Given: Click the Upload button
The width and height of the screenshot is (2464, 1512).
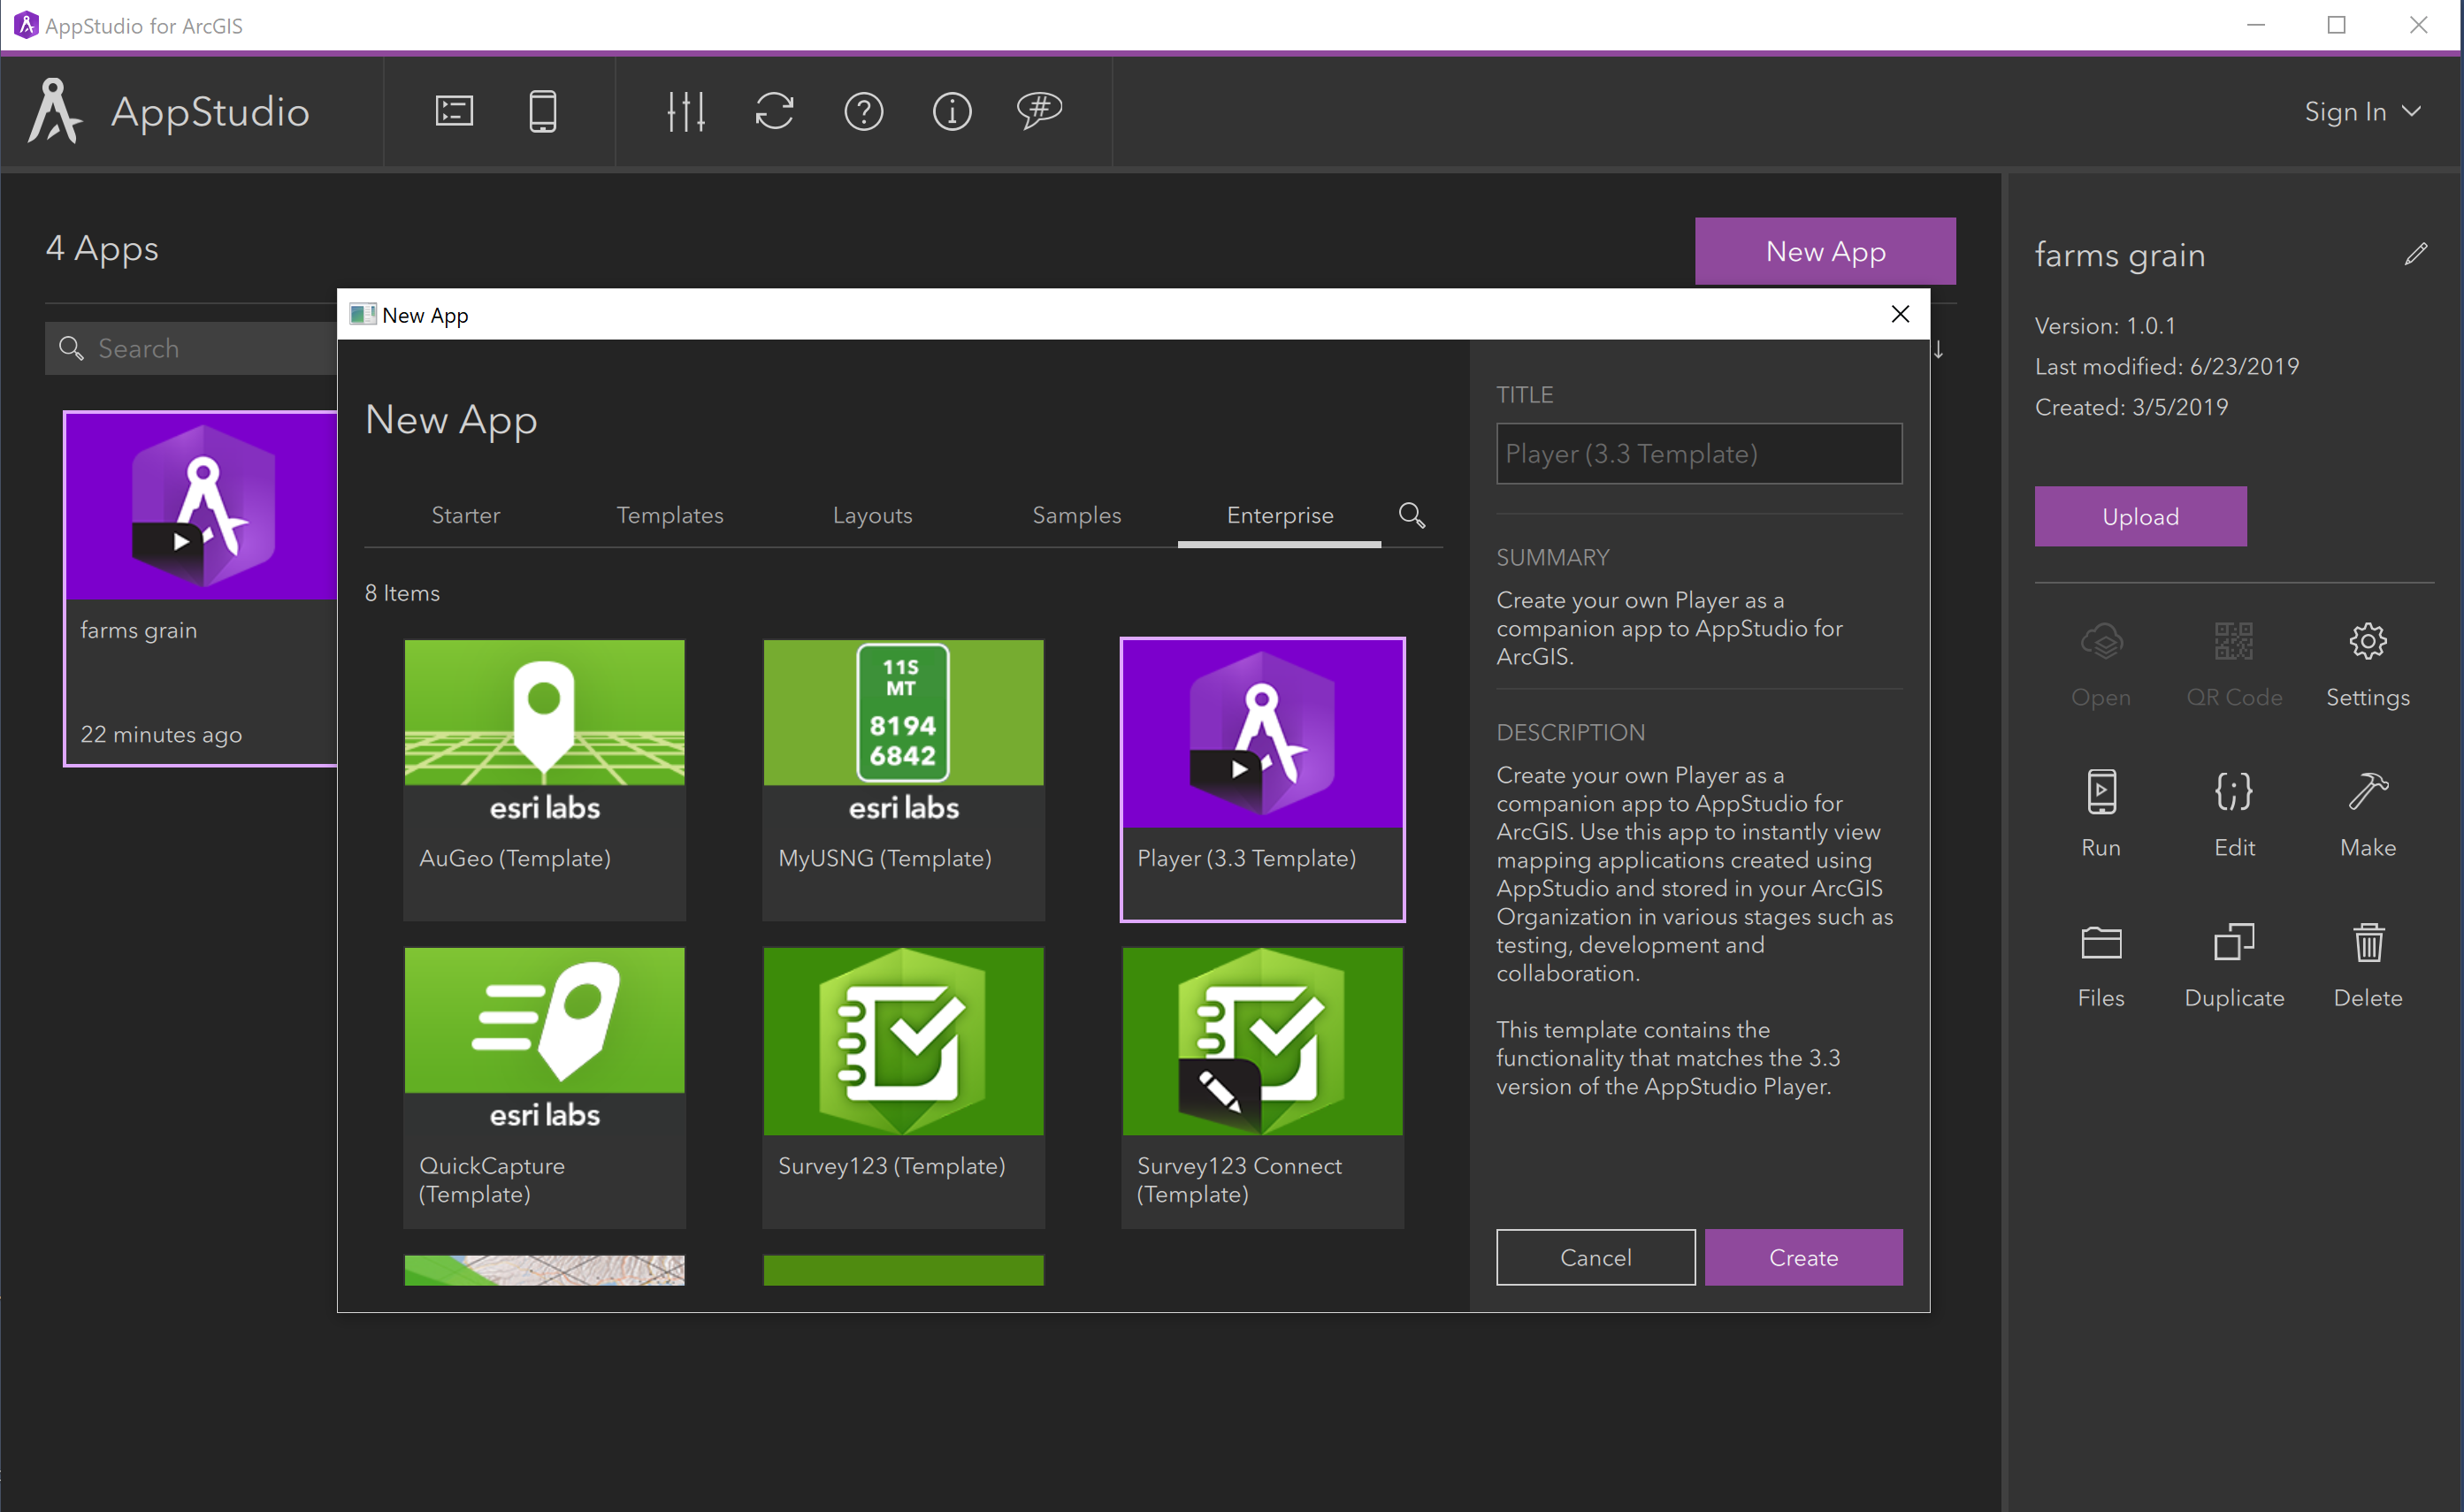Looking at the screenshot, I should click(2139, 517).
